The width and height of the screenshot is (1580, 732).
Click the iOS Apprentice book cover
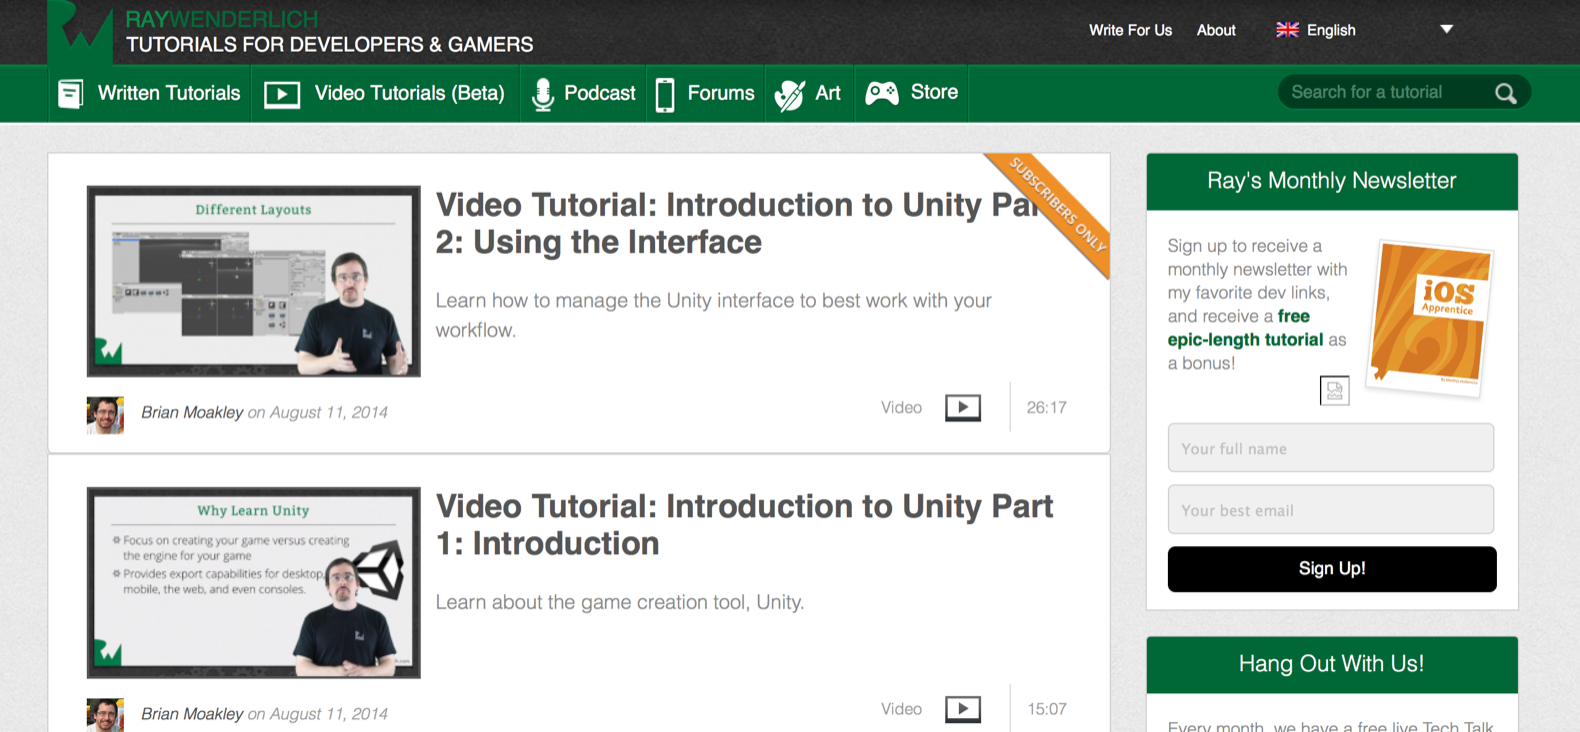pyautogui.click(x=1430, y=319)
